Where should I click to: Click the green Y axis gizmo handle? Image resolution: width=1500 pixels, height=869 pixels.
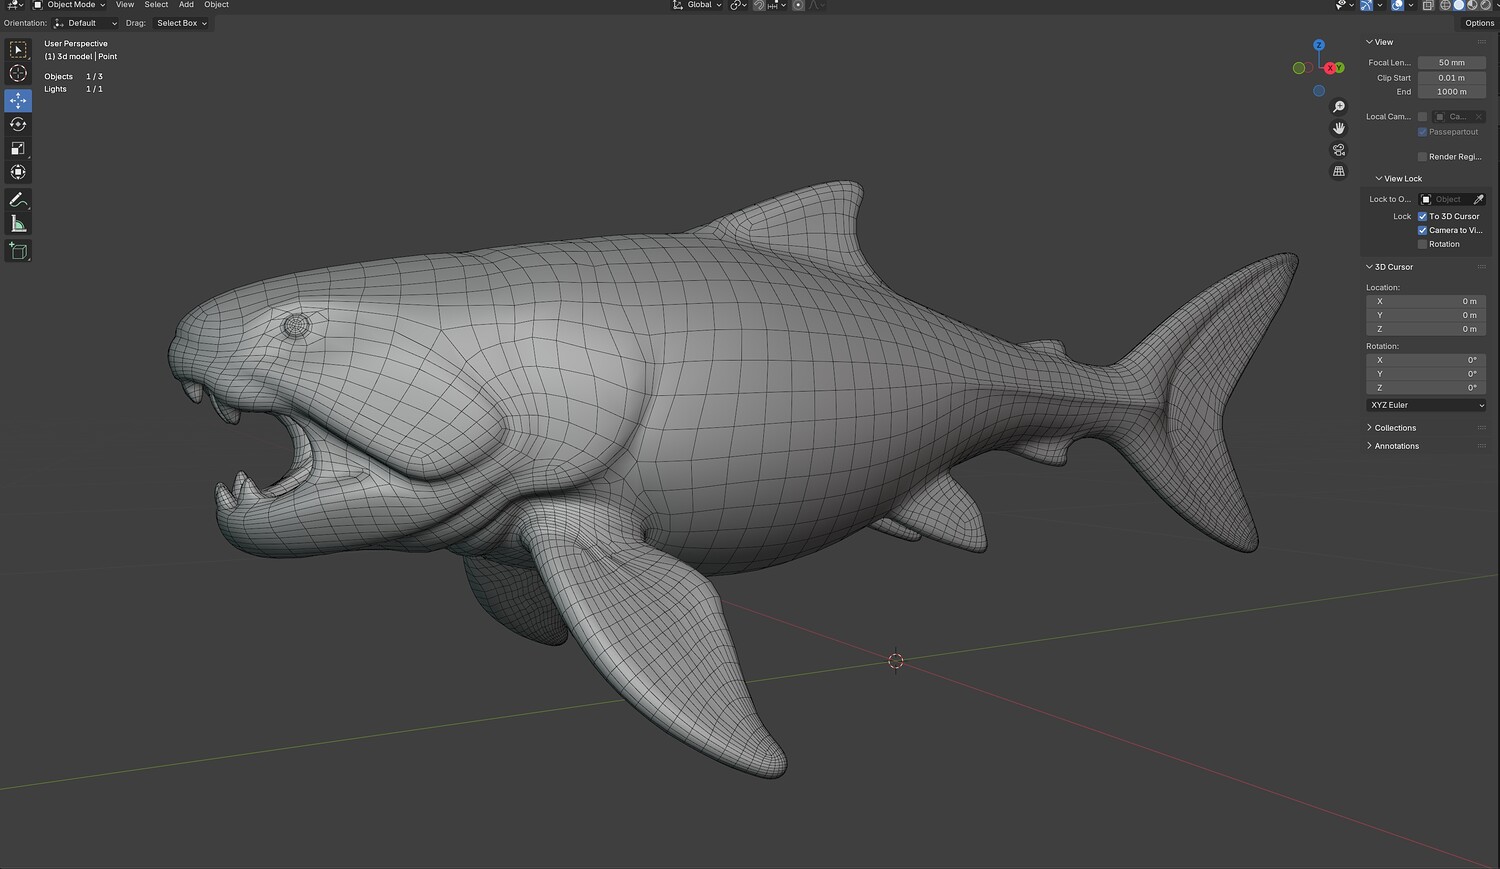(1340, 68)
